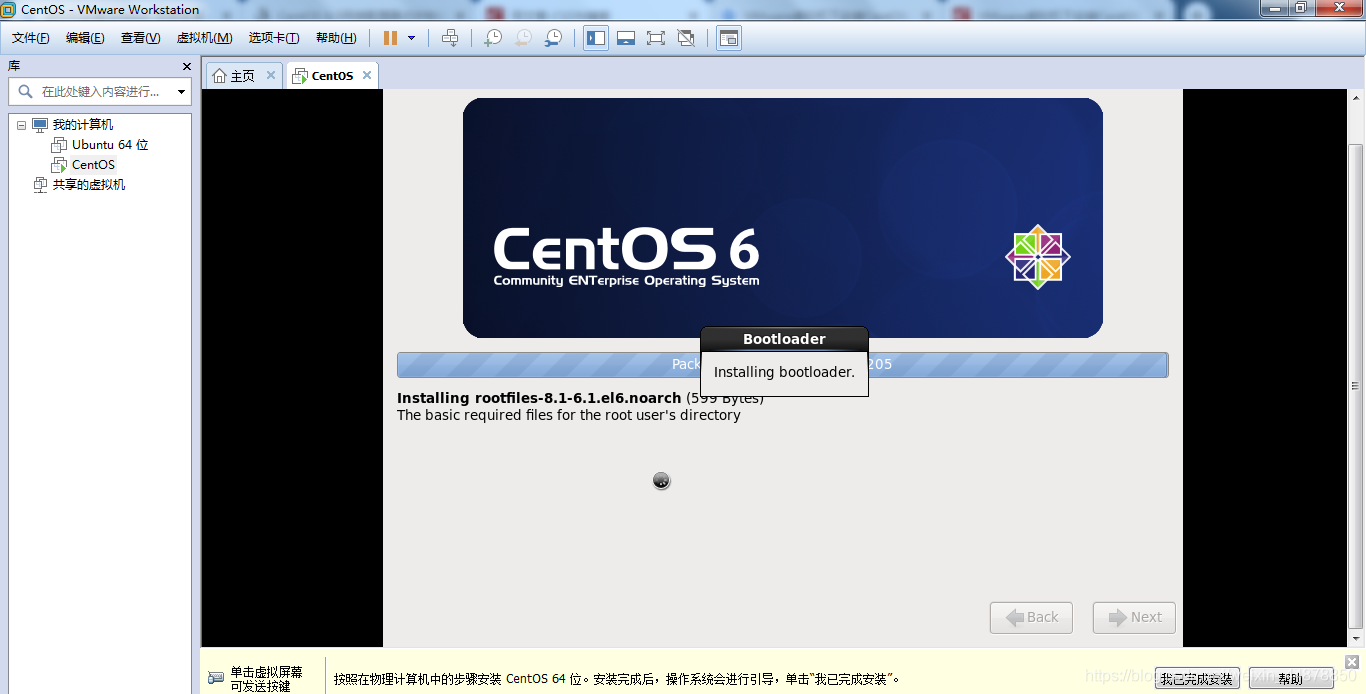
Task: Close the 主页 tab
Action: click(271, 75)
